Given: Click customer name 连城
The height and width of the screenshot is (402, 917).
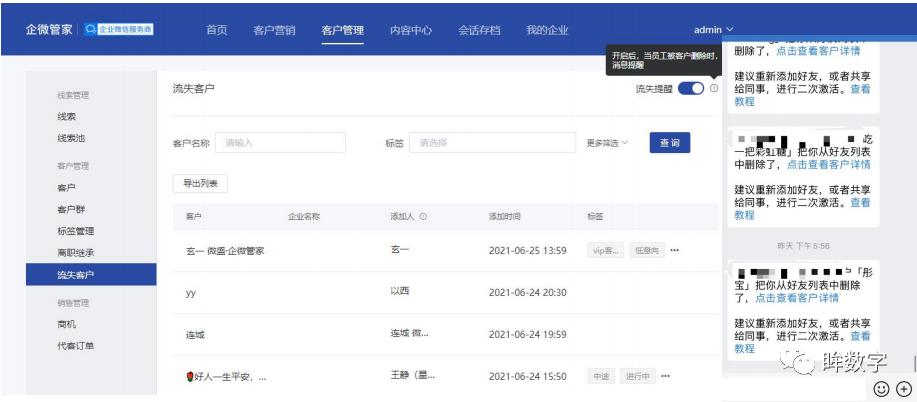Looking at the screenshot, I should pos(195,335).
